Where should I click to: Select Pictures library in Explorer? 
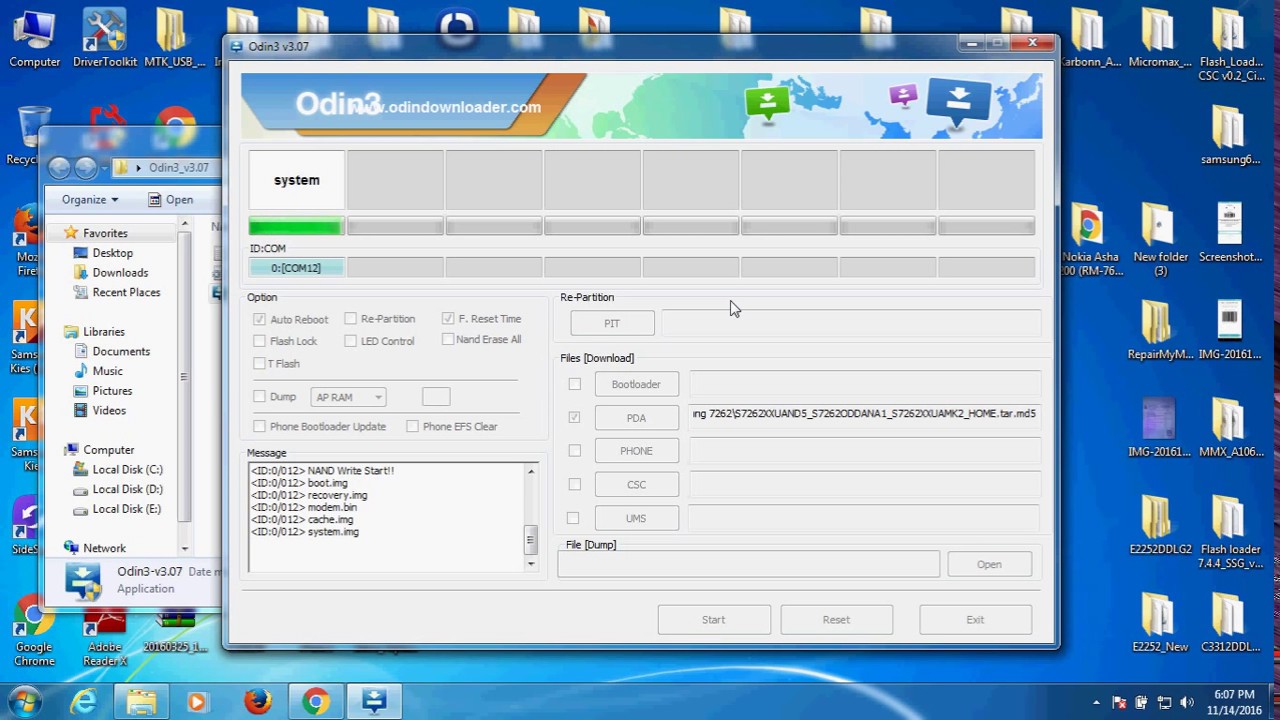click(x=112, y=391)
